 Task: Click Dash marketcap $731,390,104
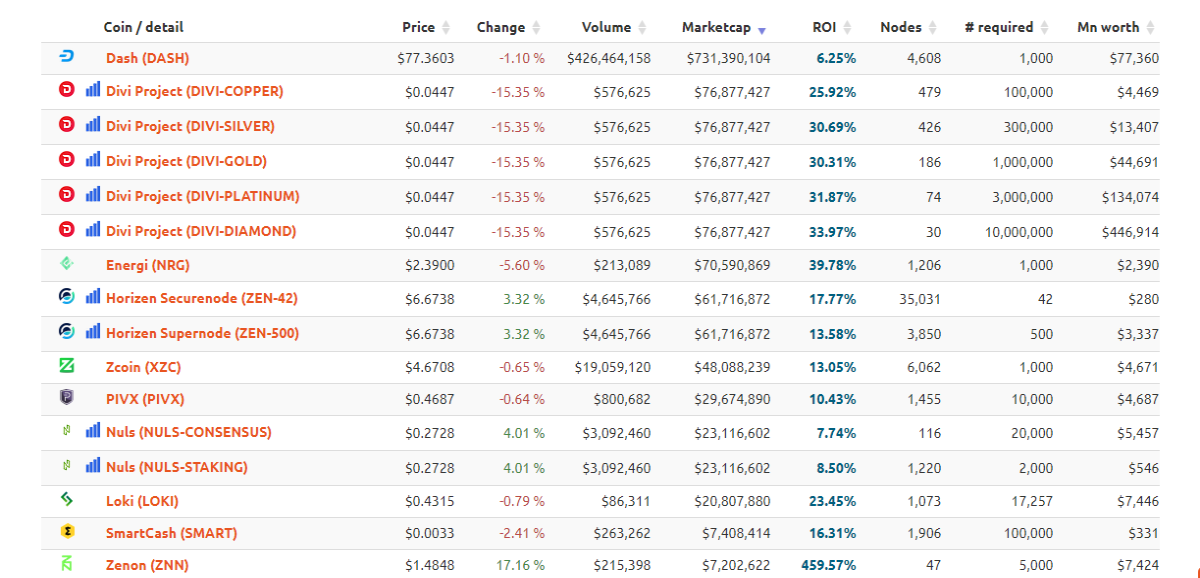728,58
